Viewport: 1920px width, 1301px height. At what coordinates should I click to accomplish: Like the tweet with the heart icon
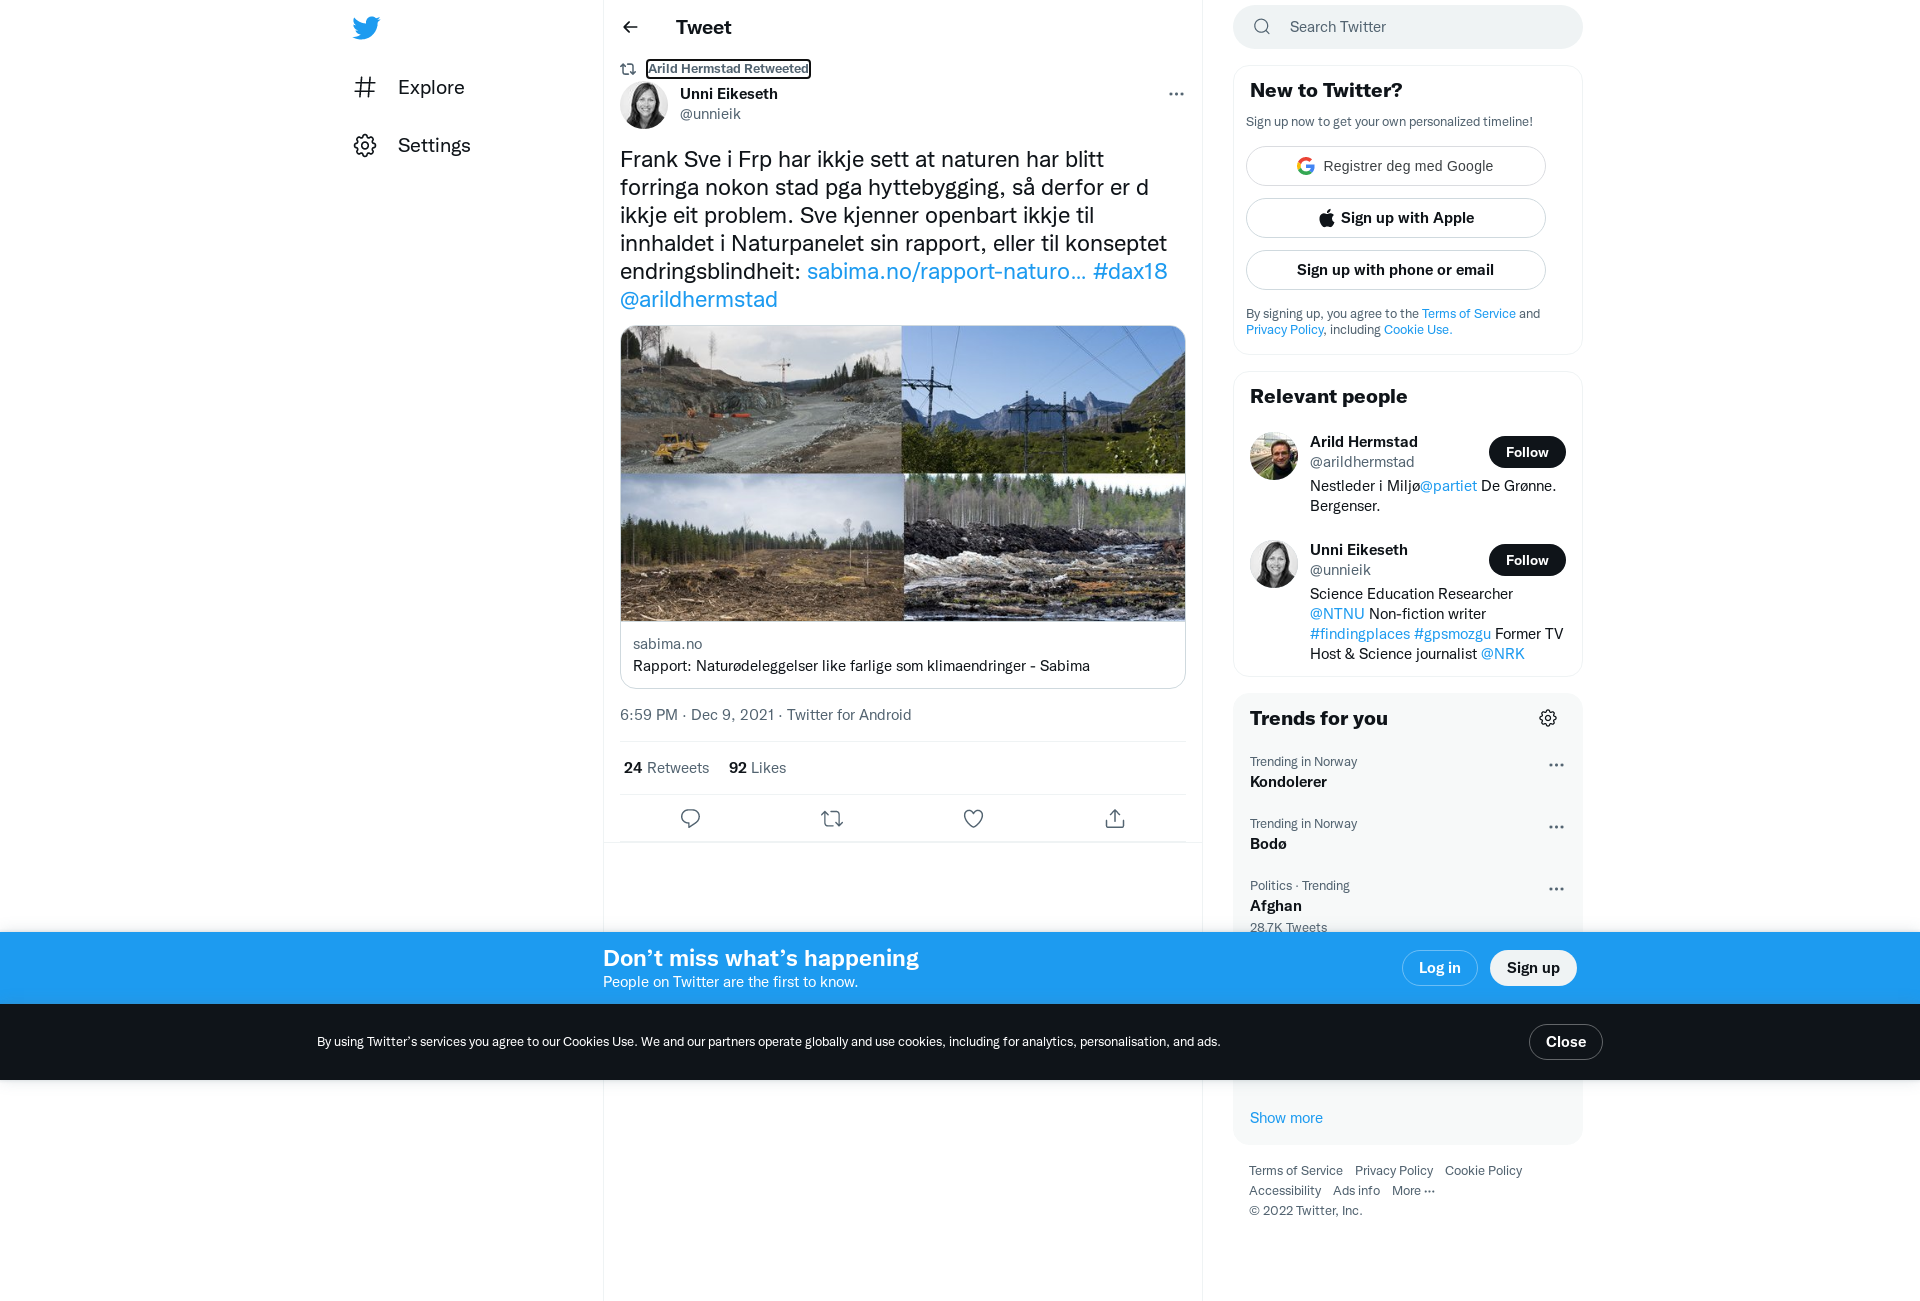click(x=973, y=819)
